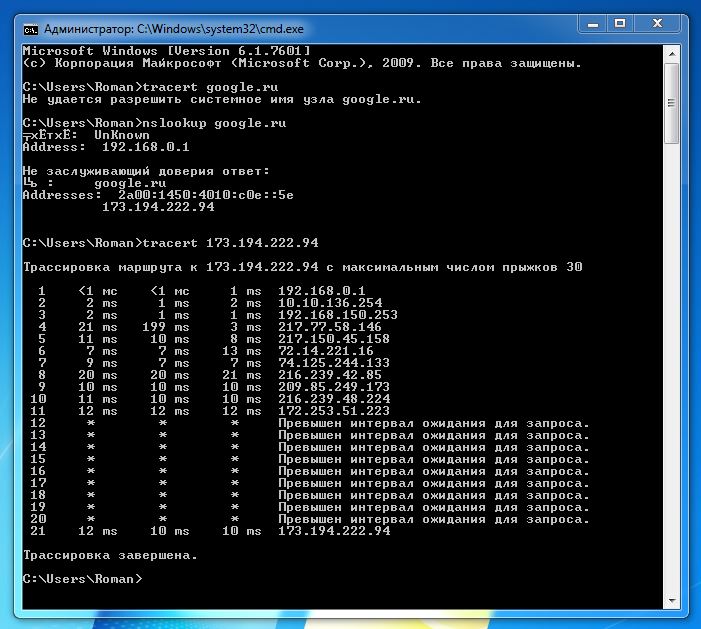
Task: Click hop 6 address 72.14.221.16
Action: (x=326, y=351)
